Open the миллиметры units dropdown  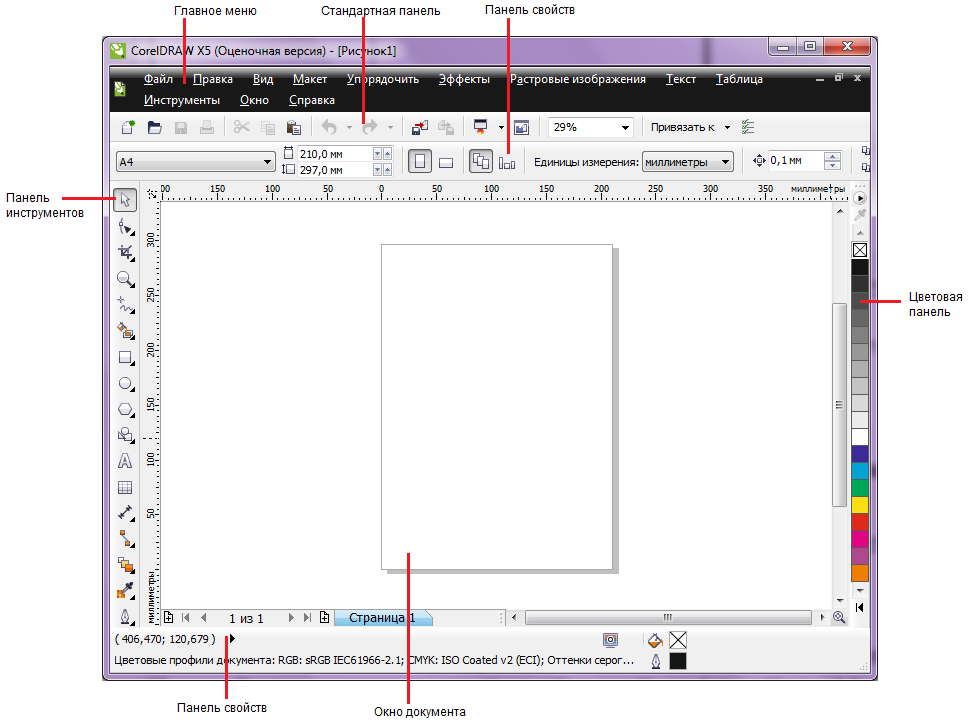[x=725, y=162]
